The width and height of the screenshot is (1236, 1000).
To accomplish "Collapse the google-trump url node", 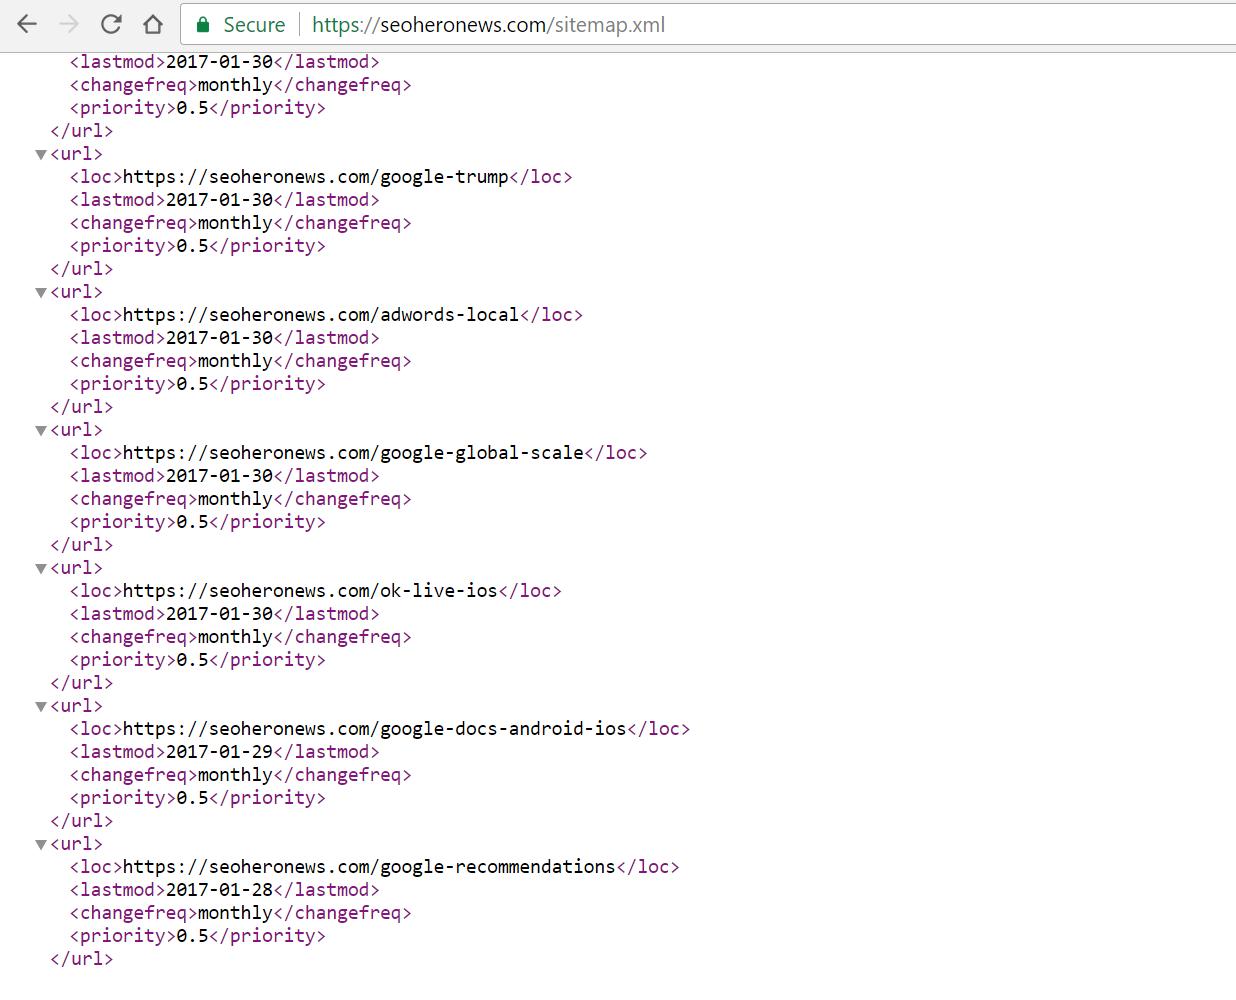I will point(41,154).
